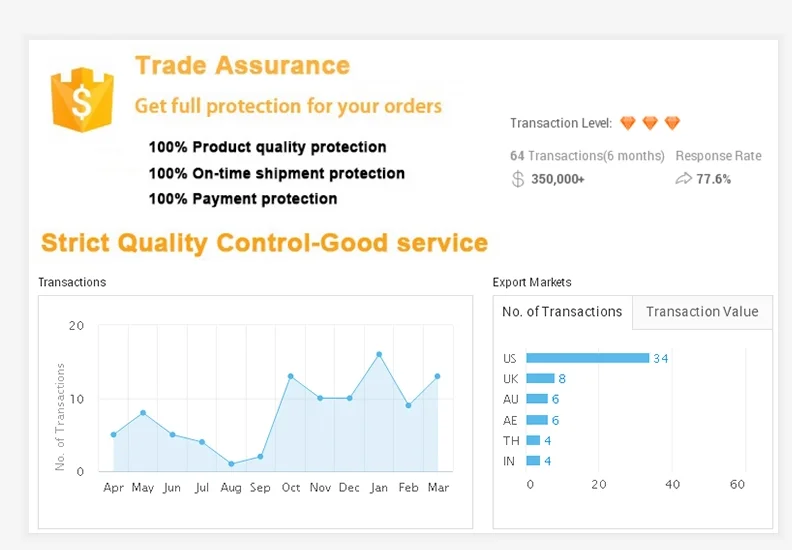
Task: Switch to the Transaction Value tab
Action: [x=702, y=312]
